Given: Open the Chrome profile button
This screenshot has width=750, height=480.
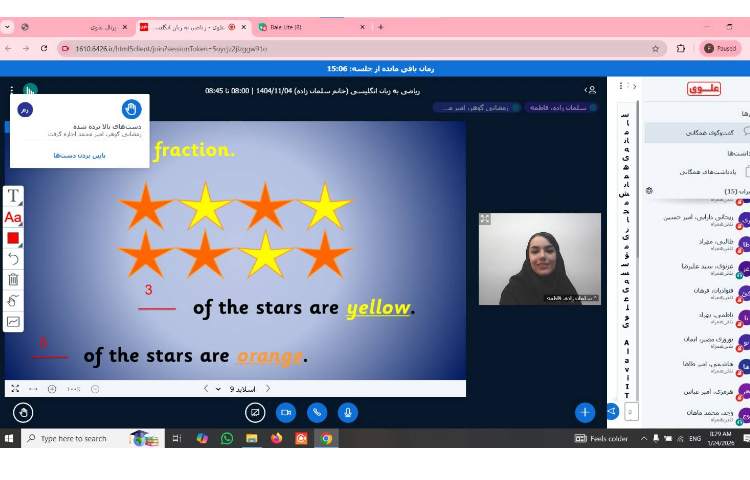Looking at the screenshot, I should (x=721, y=48).
